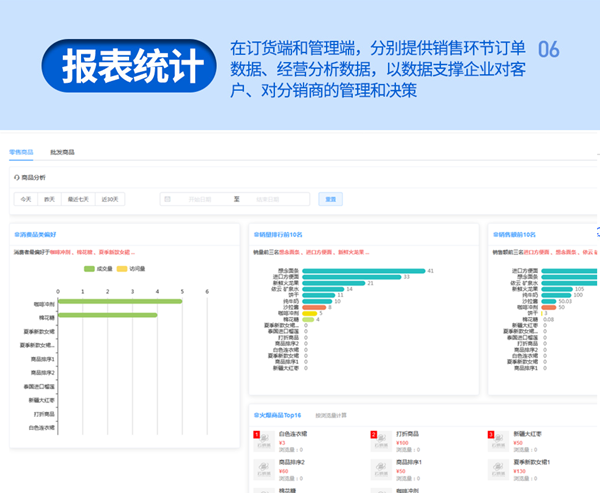Click the yellow 咖啡冲剂 bar with value 5

[x=310, y=313]
